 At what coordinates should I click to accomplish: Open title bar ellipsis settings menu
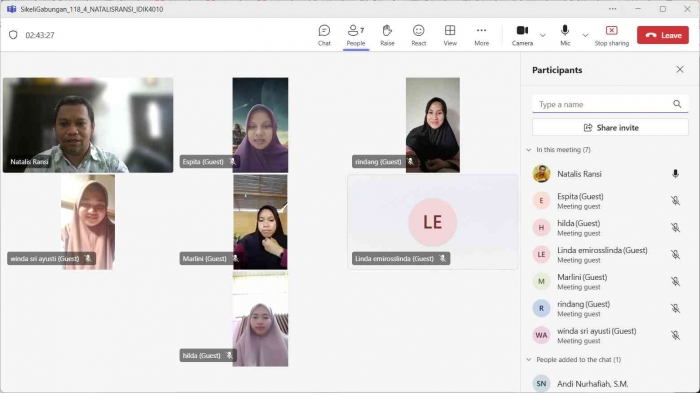pyautogui.click(x=612, y=9)
